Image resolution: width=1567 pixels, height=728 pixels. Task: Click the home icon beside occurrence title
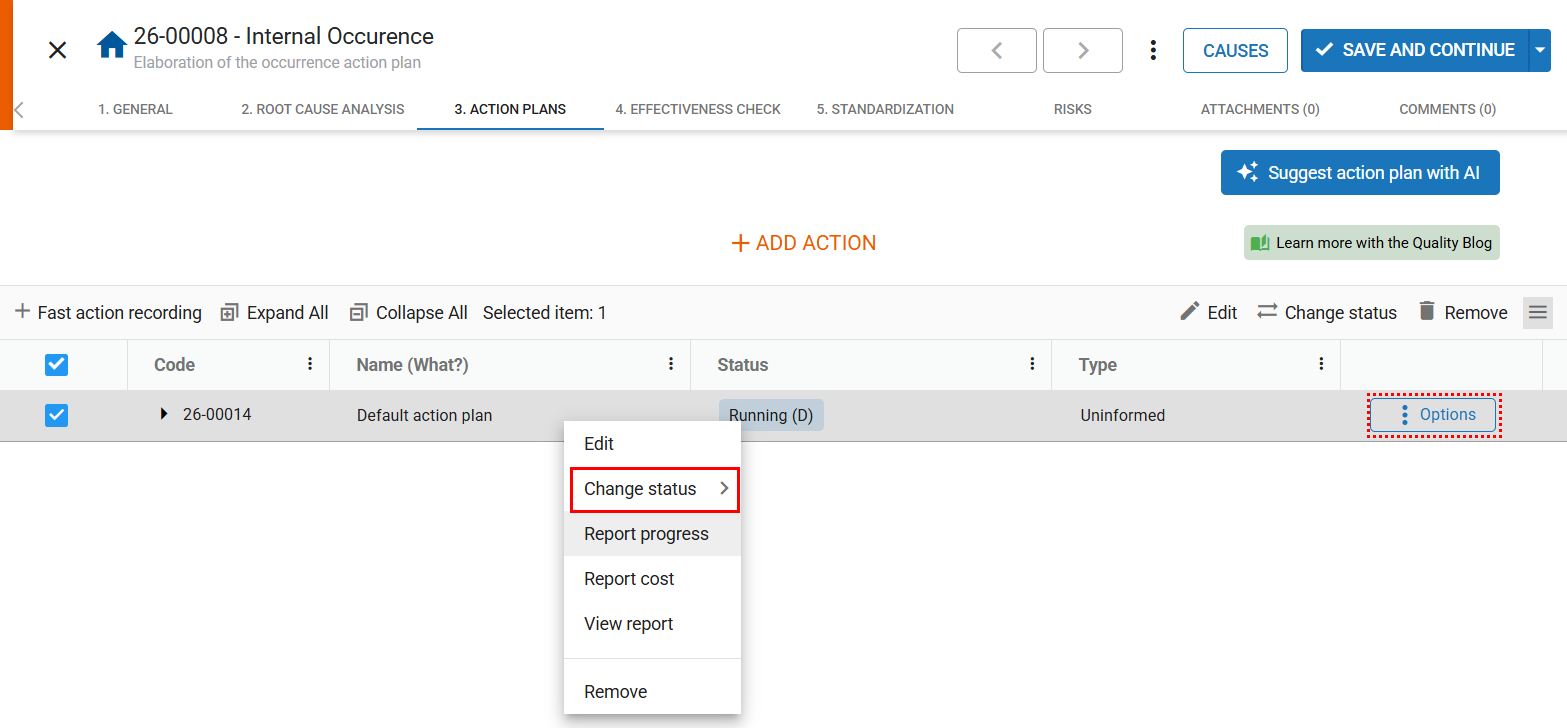click(x=112, y=46)
